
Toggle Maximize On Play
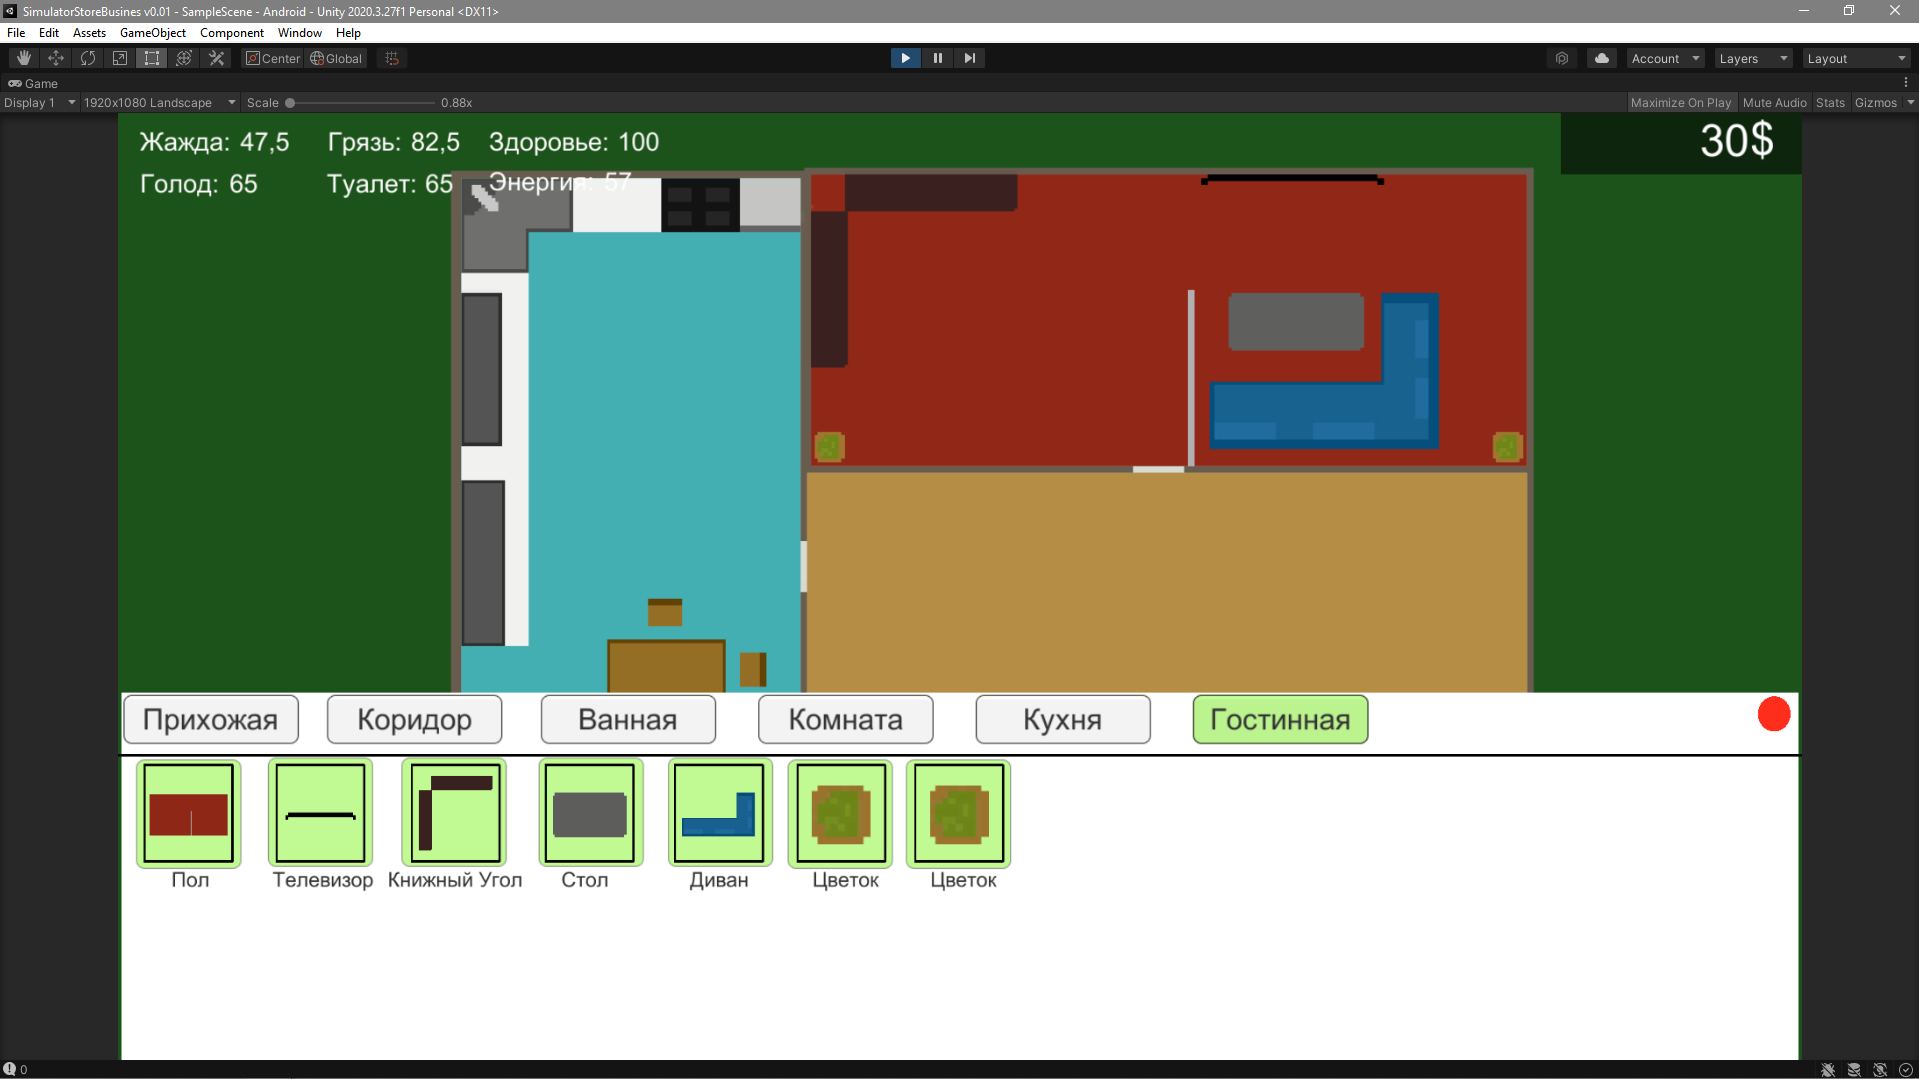point(1680,102)
